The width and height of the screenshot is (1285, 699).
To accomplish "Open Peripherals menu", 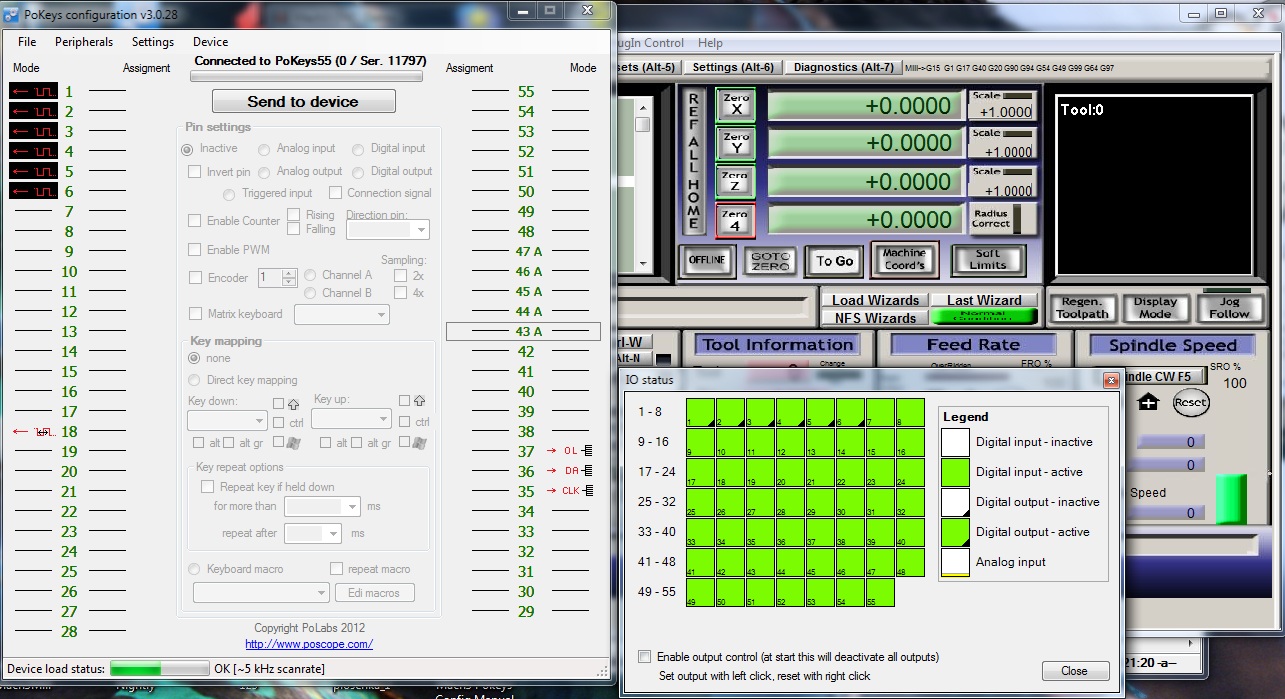I will pyautogui.click(x=84, y=42).
